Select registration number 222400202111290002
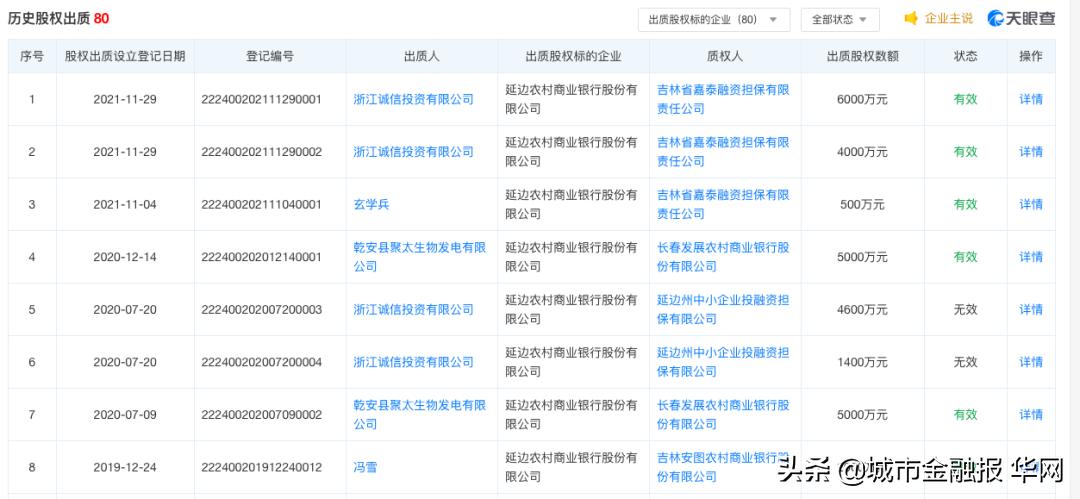 click(x=262, y=152)
